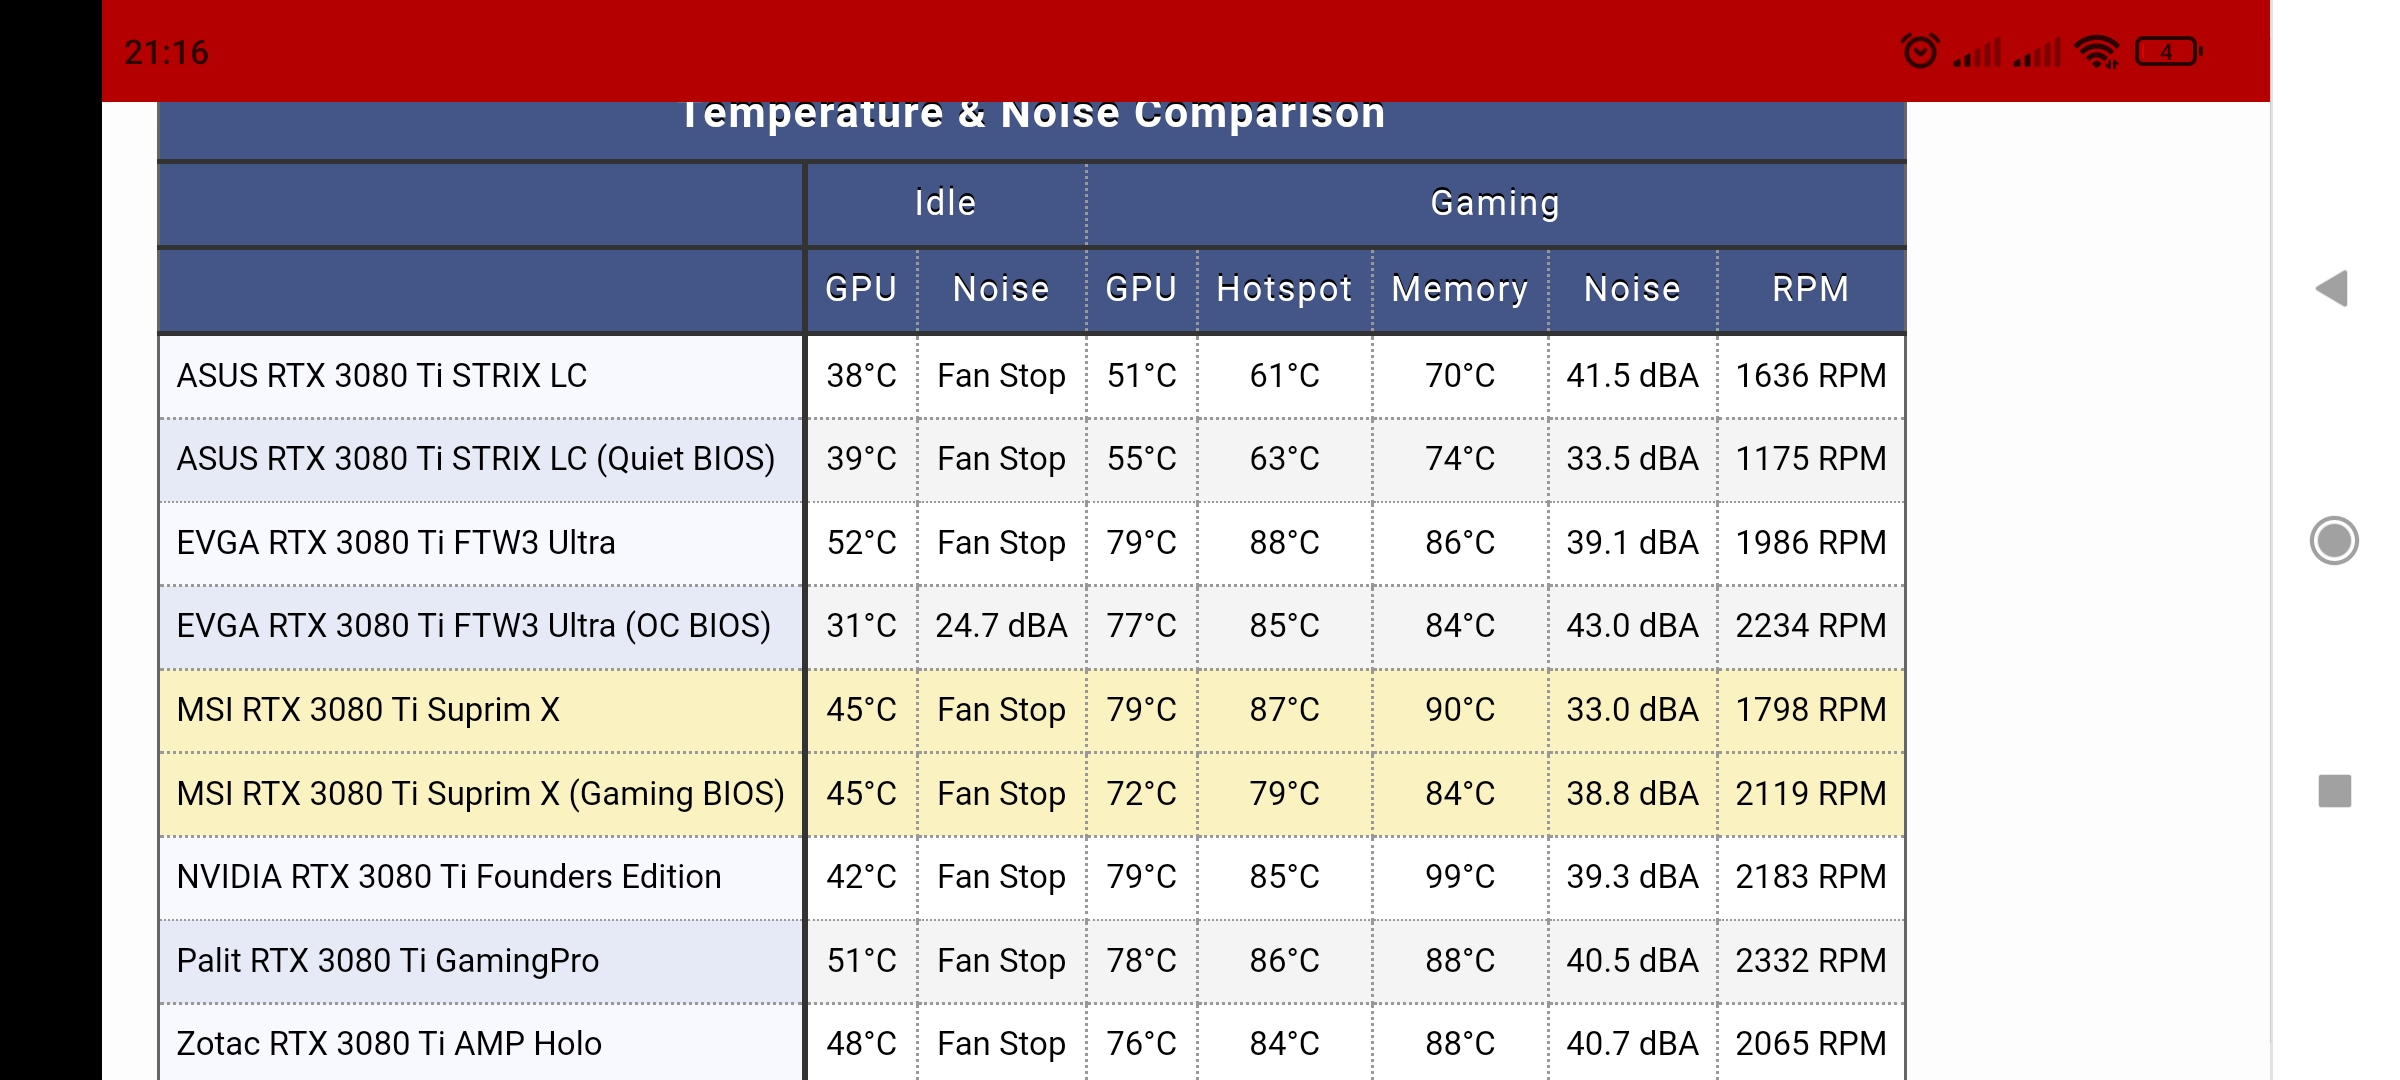Tap the Zotac RTX 3080 Ti AMP Holo entry
This screenshot has width=2400, height=1080.
(x=389, y=1044)
